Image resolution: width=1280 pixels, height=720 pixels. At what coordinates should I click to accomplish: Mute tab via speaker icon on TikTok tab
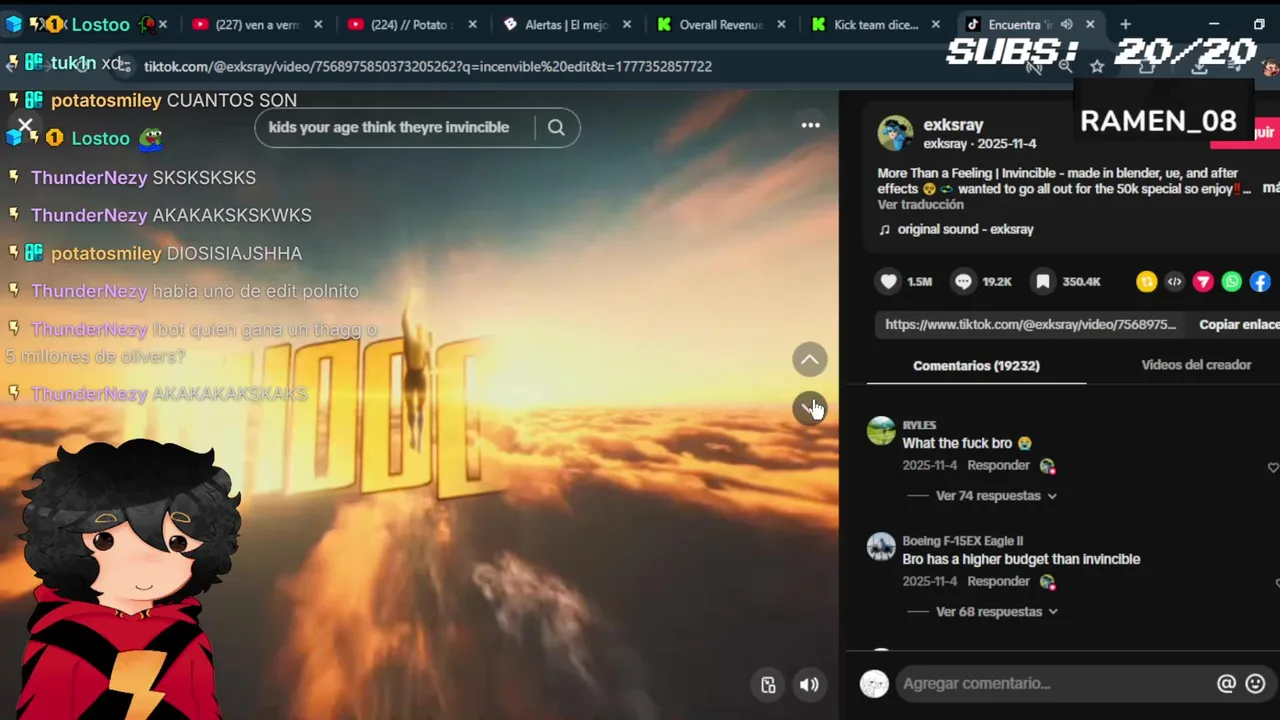(x=1067, y=25)
